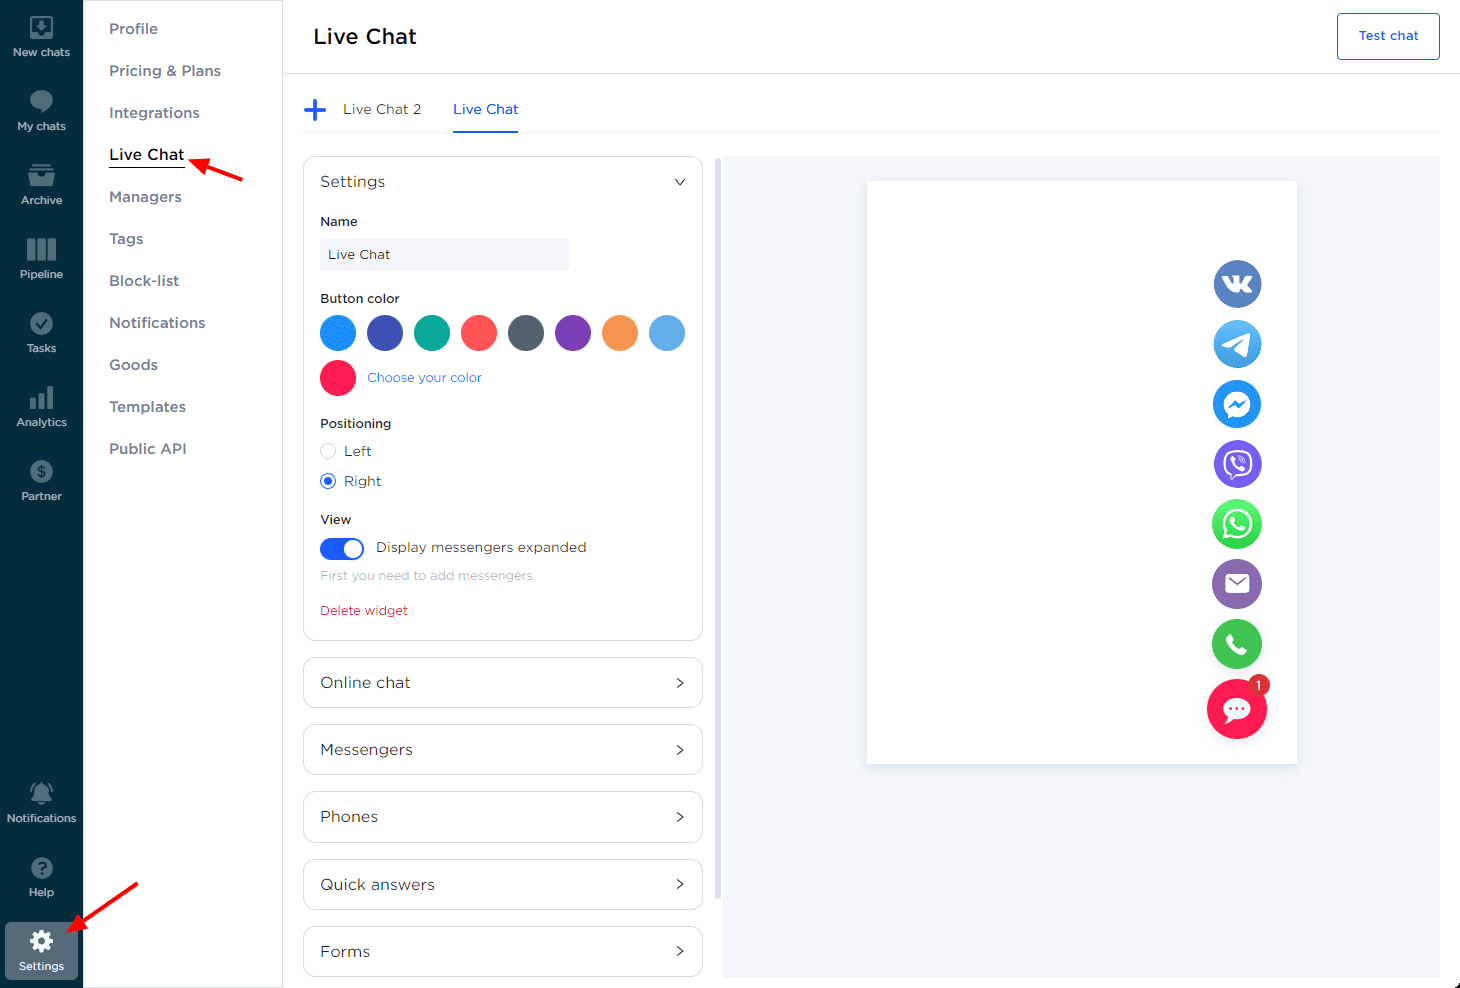Open the Pipeline sidebar icon
The height and width of the screenshot is (988, 1460).
point(41,258)
